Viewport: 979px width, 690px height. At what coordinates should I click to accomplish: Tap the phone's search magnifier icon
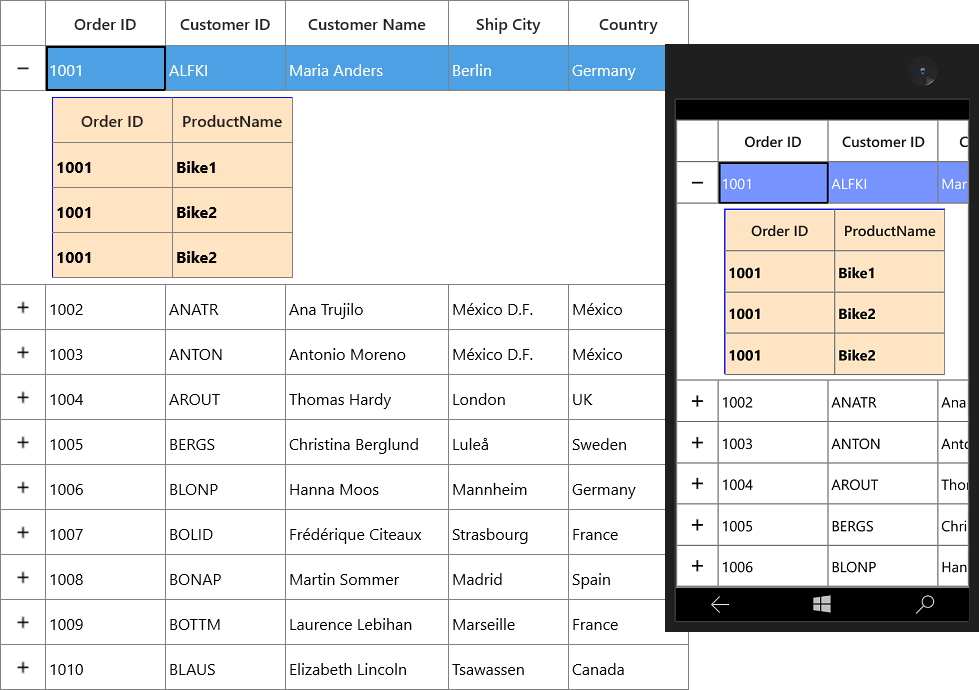click(x=925, y=604)
